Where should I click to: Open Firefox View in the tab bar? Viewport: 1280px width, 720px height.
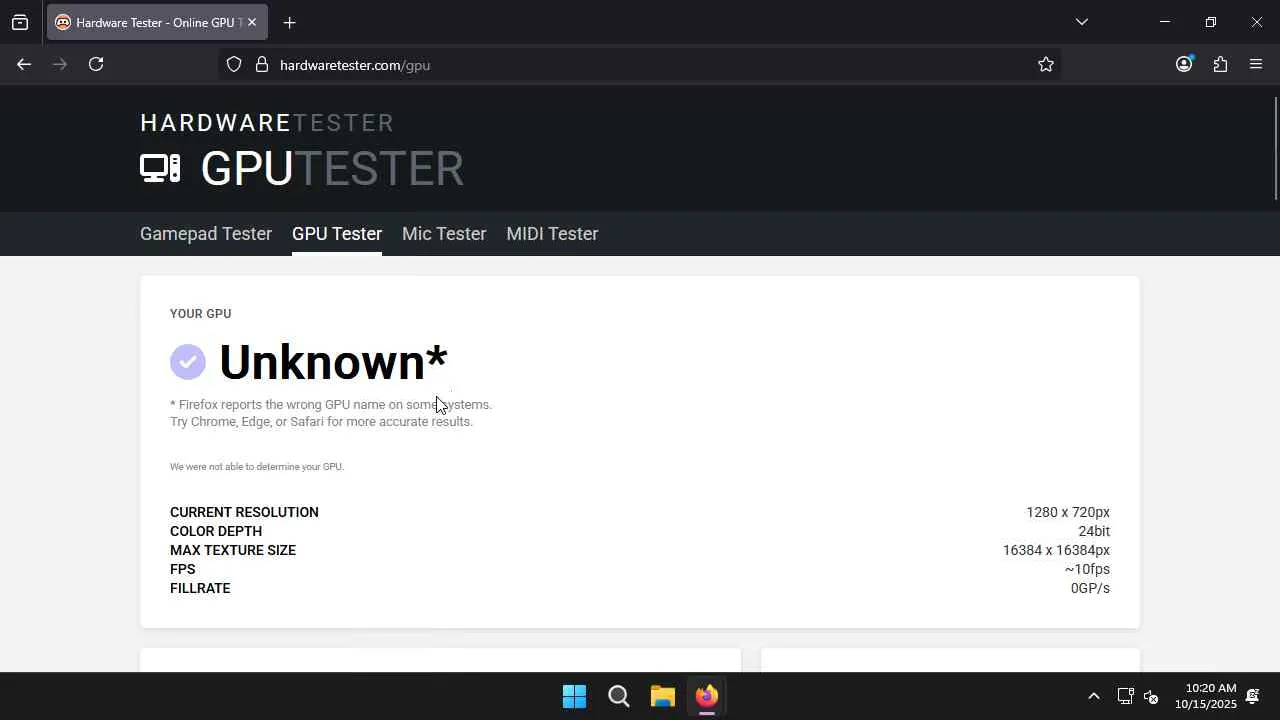tap(20, 22)
